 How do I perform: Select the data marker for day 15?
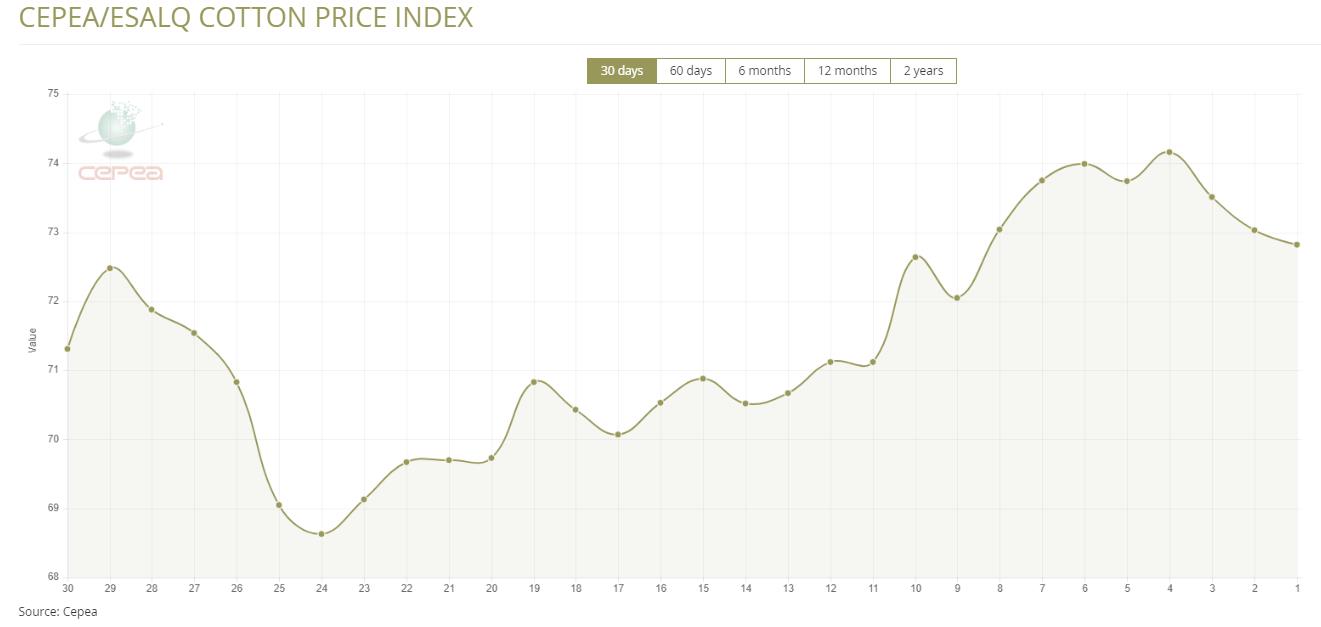pyautogui.click(x=703, y=379)
